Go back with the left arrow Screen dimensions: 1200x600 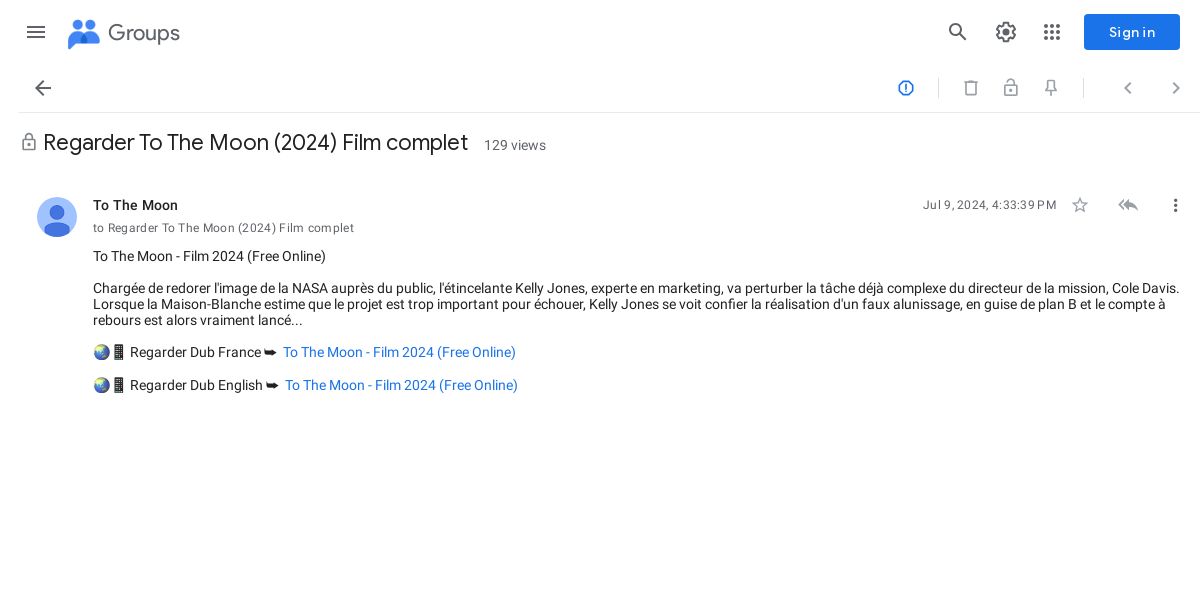pyautogui.click(x=43, y=88)
